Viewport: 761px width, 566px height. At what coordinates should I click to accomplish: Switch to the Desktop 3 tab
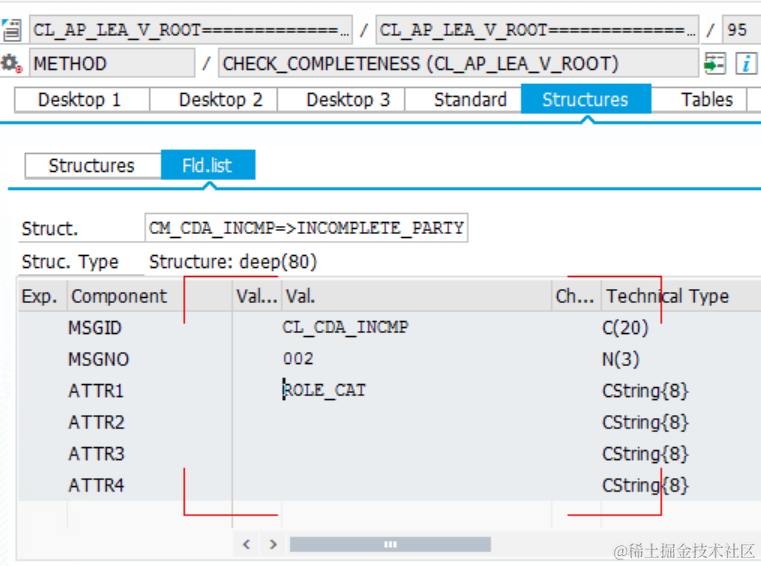341,100
